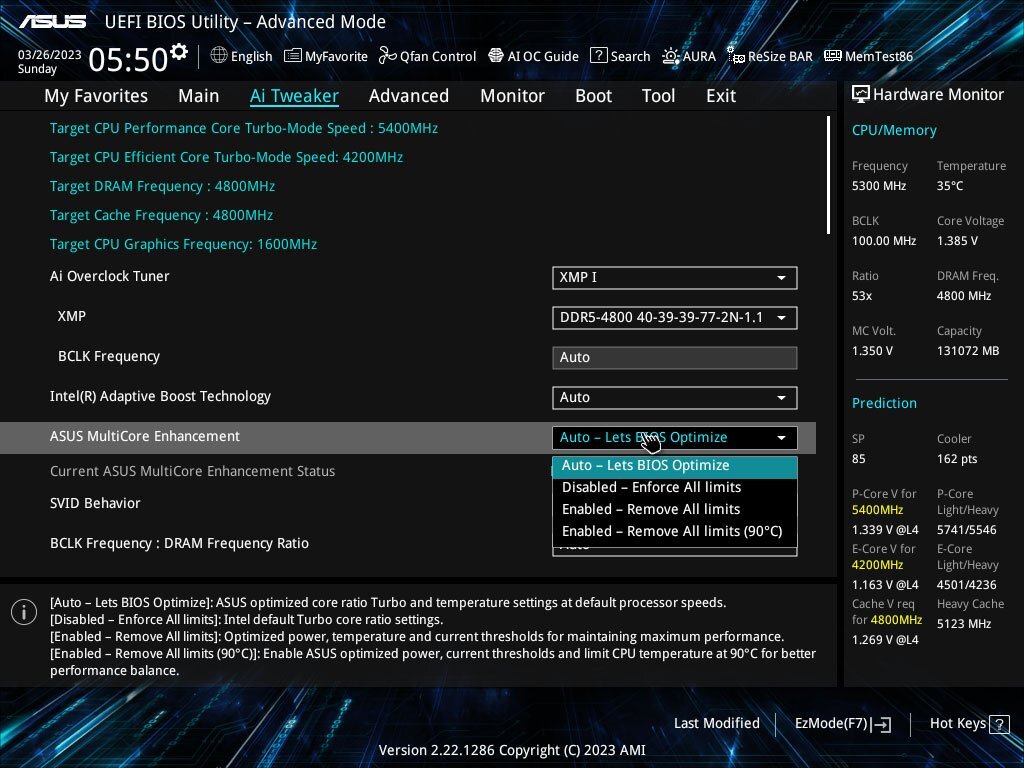Select Enabled – Remove All limits option
Viewport: 1024px width, 768px height.
pyautogui.click(x=675, y=509)
